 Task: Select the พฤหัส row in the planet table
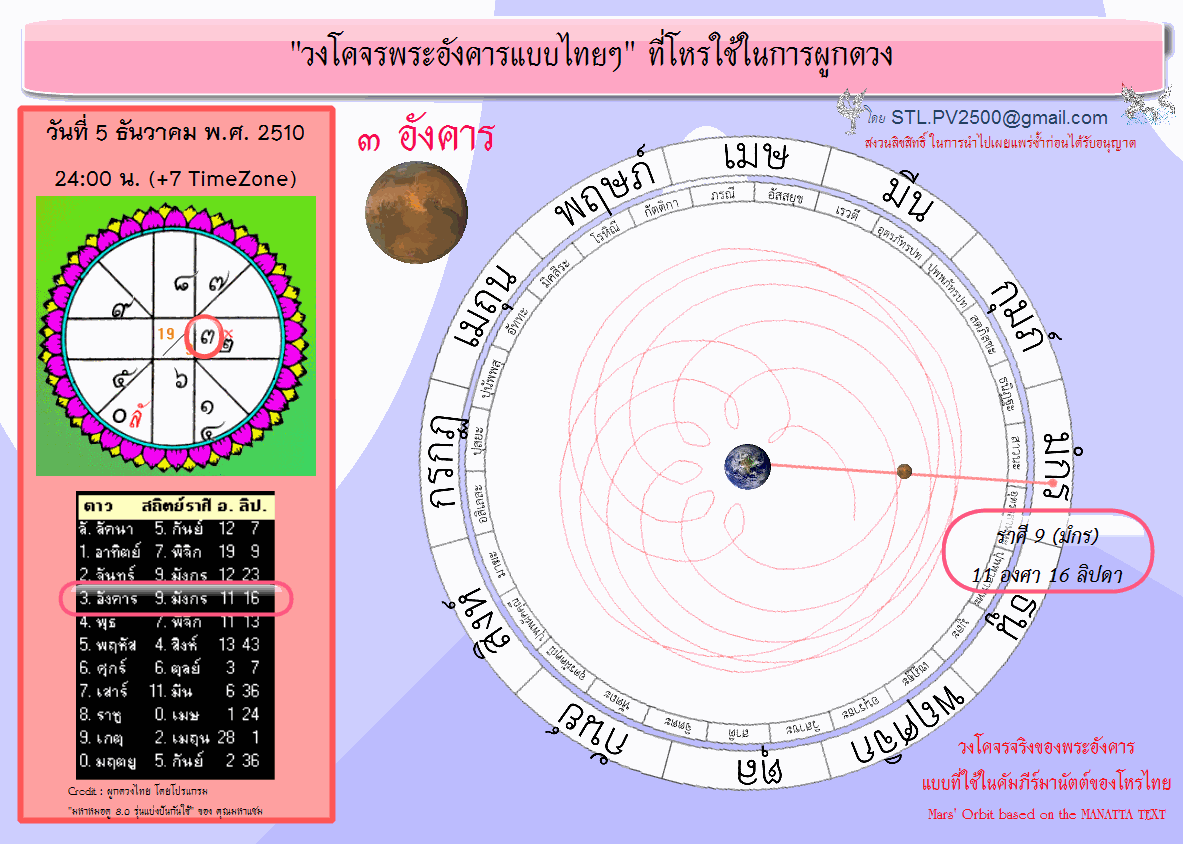tap(175, 645)
